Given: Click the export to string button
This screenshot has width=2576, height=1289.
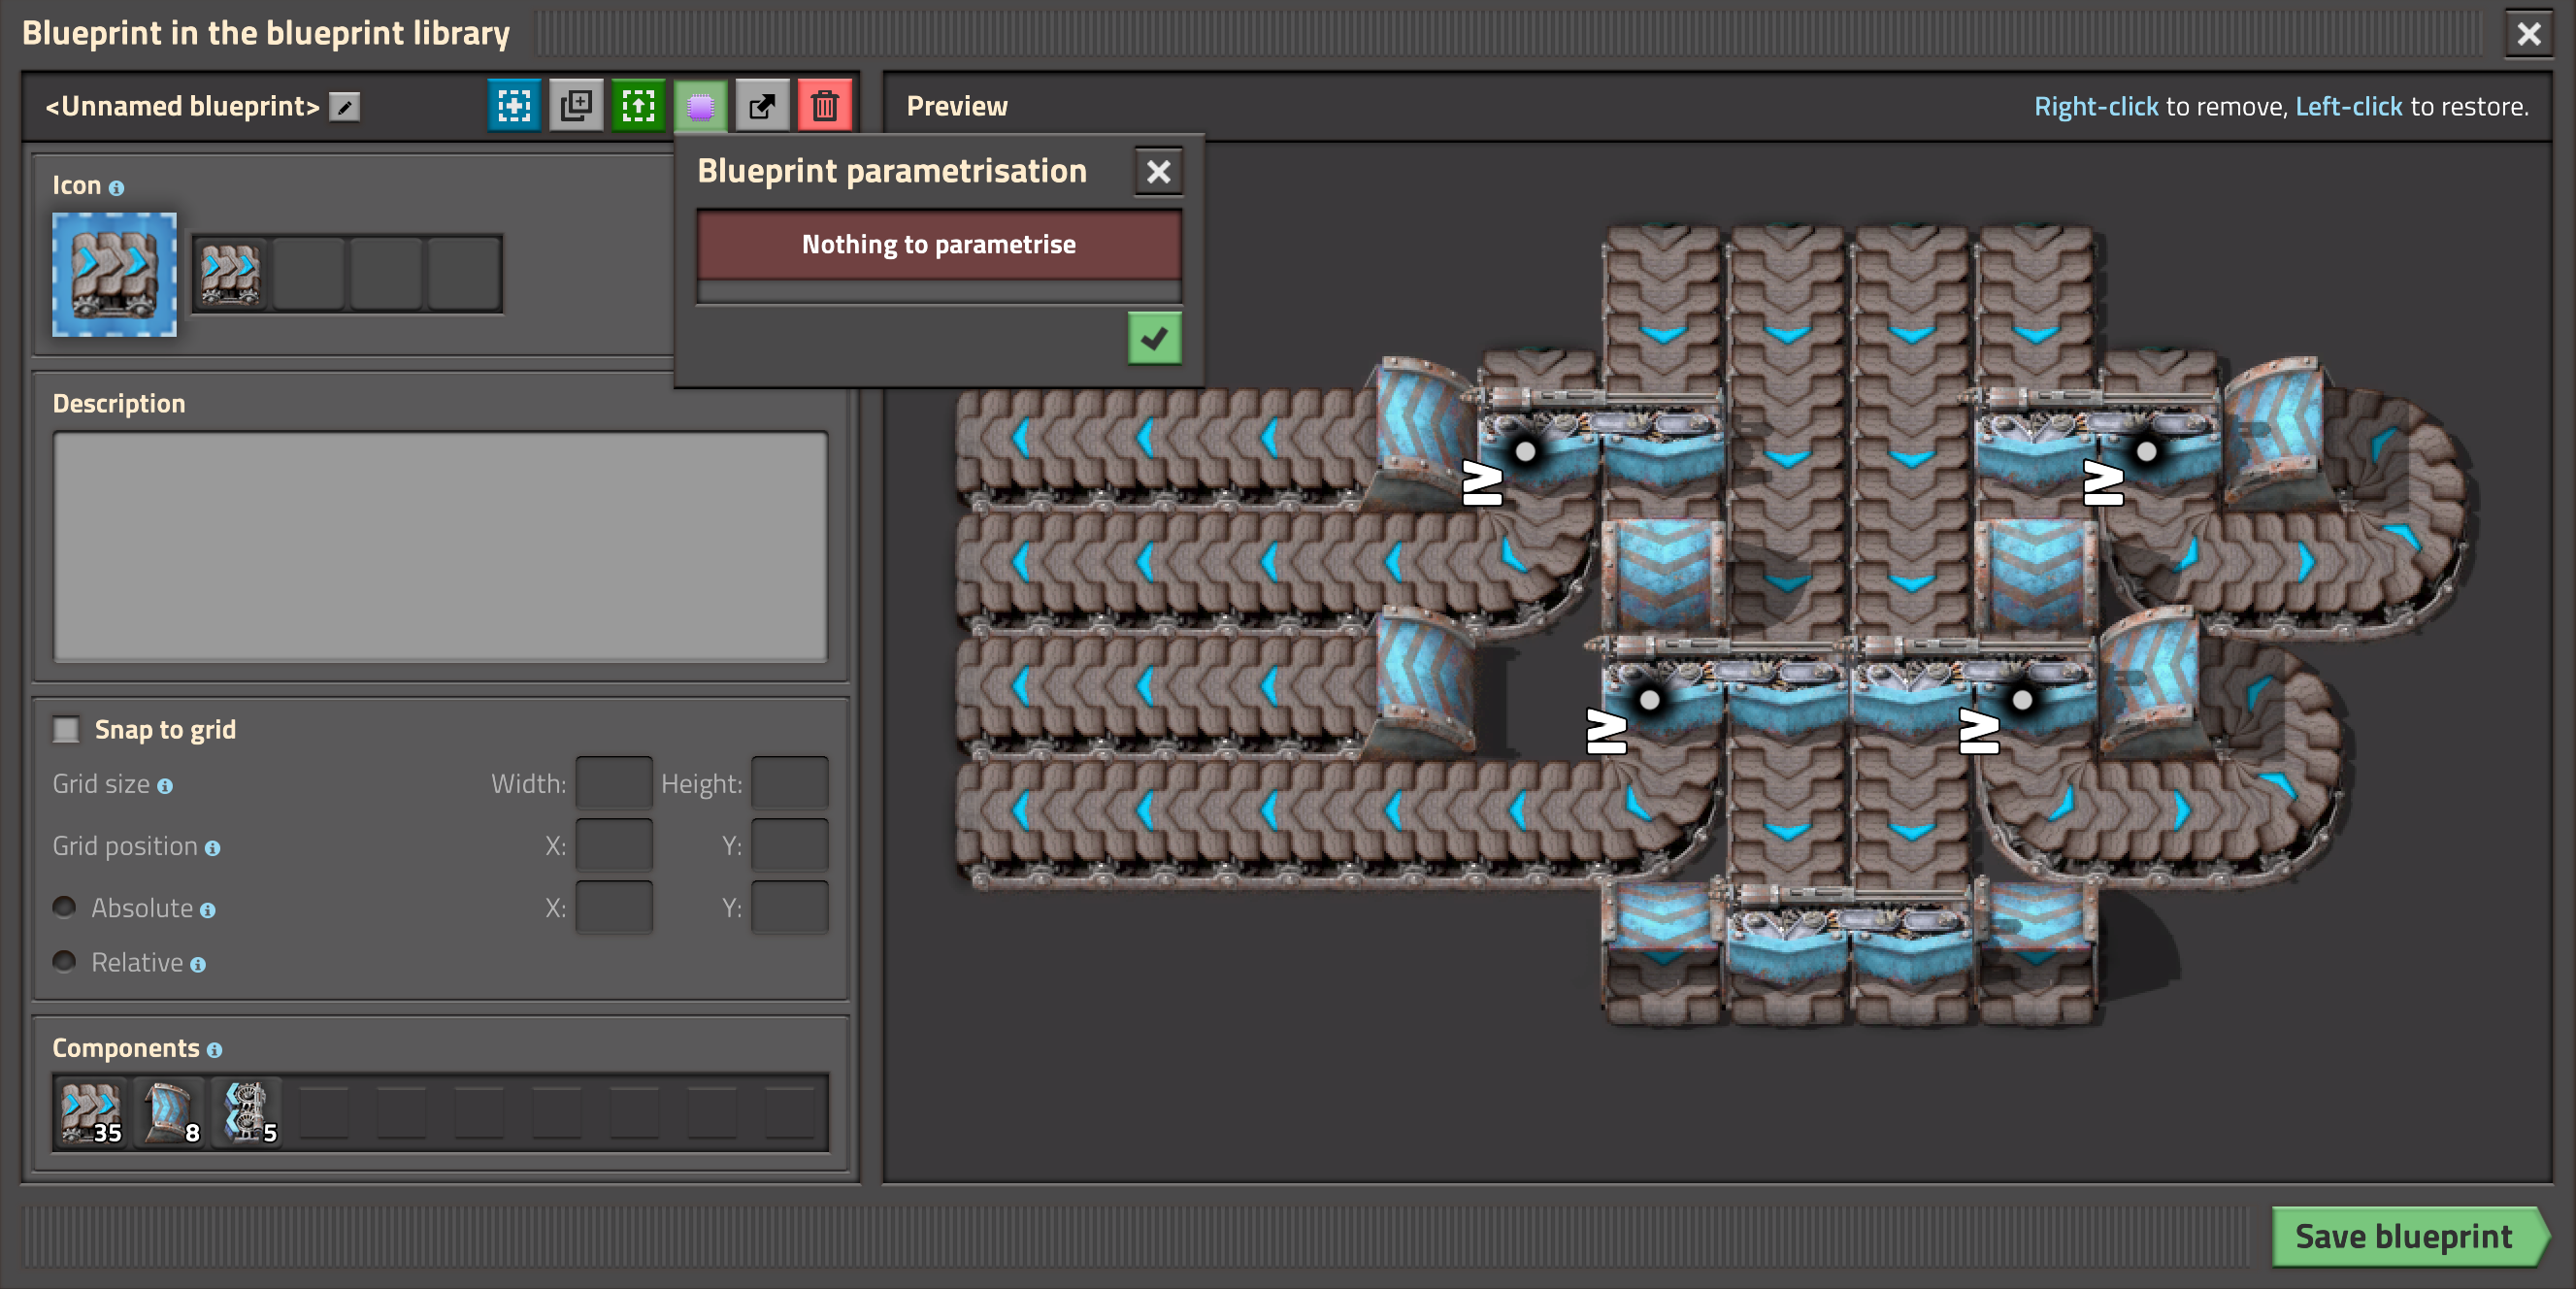Looking at the screenshot, I should tap(762, 106).
